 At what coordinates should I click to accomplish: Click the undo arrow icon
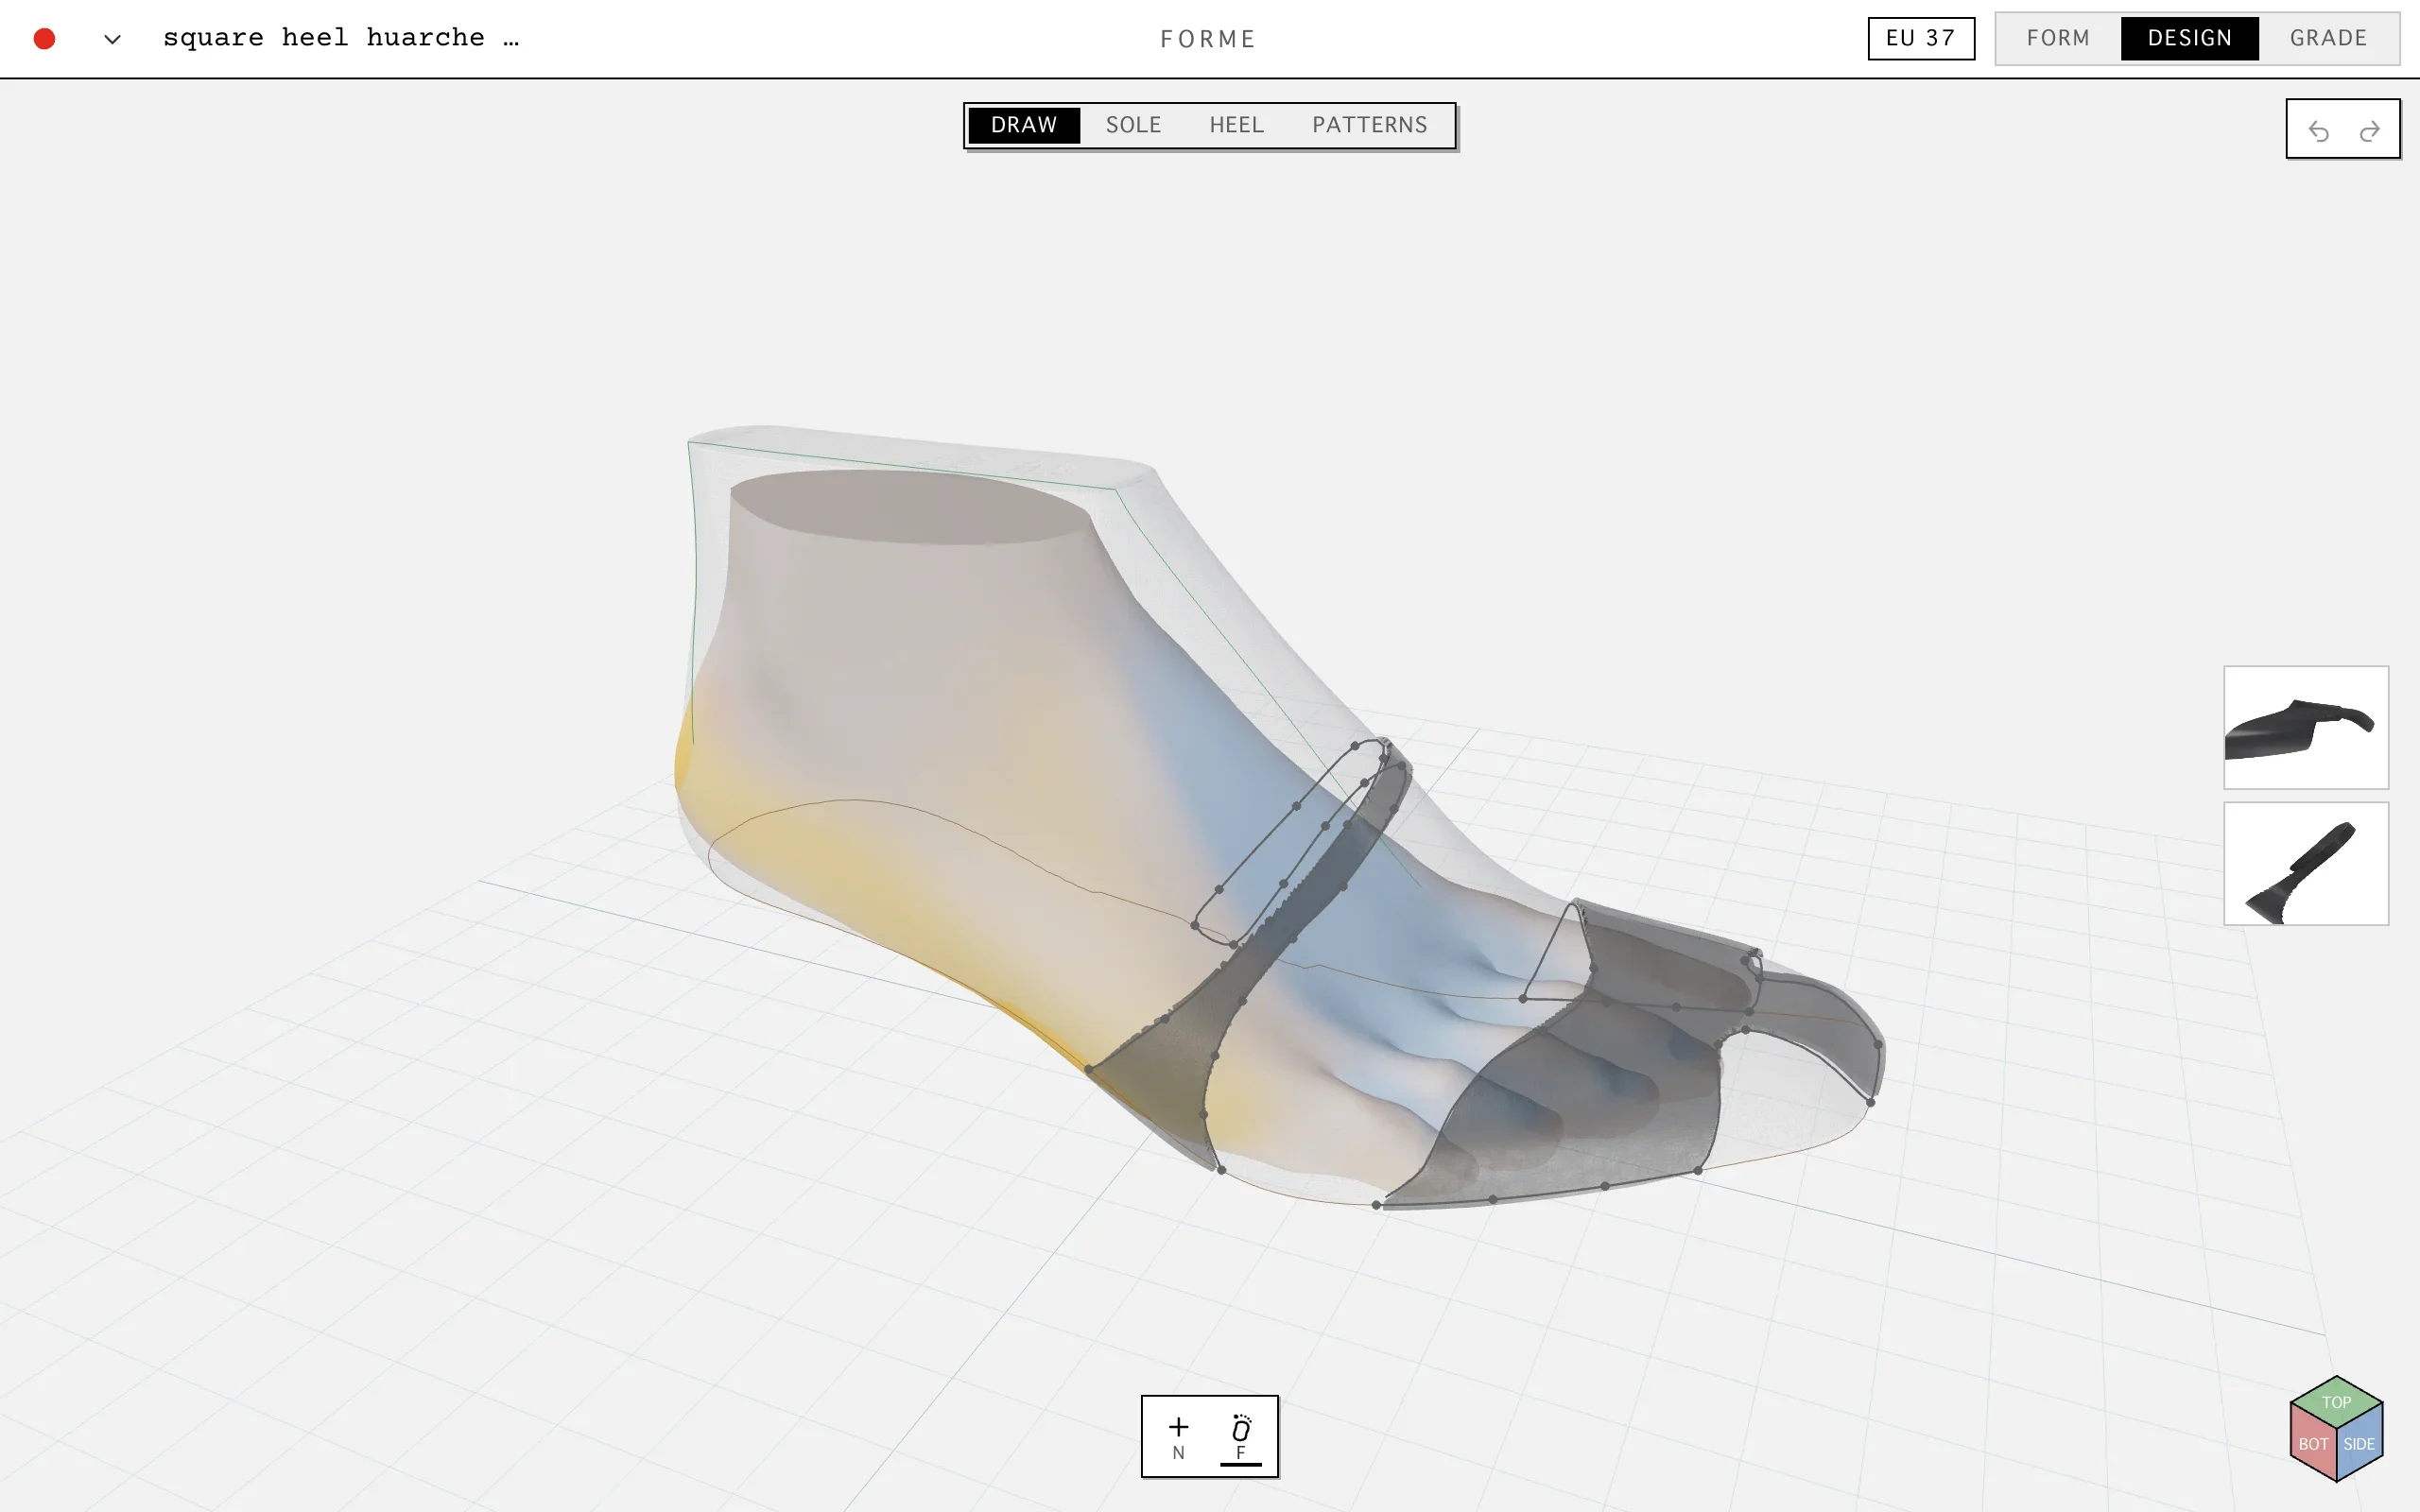point(2319,130)
